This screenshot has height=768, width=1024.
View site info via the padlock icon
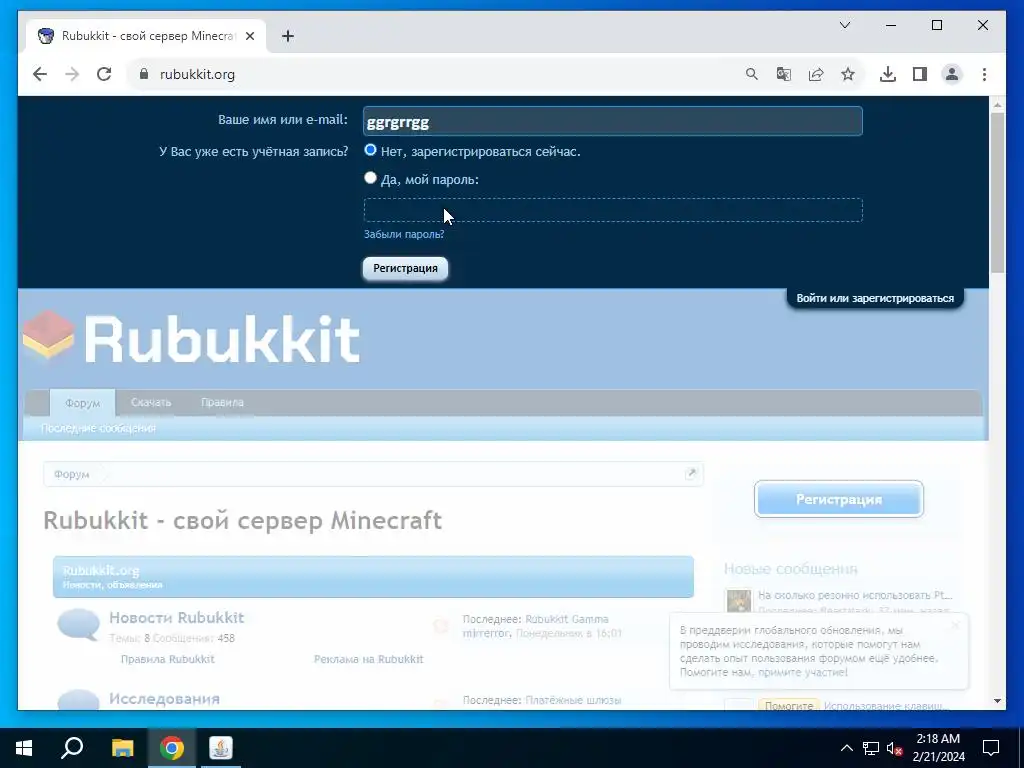click(144, 74)
